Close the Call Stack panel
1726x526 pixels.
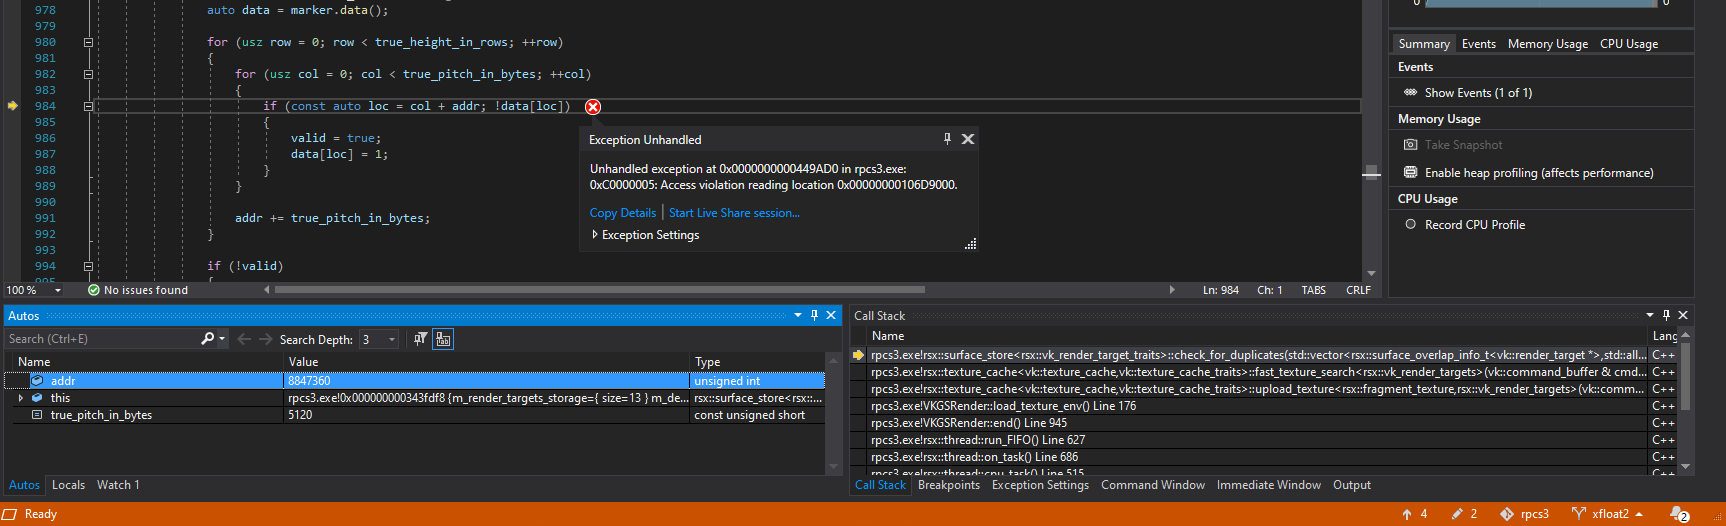[1683, 315]
